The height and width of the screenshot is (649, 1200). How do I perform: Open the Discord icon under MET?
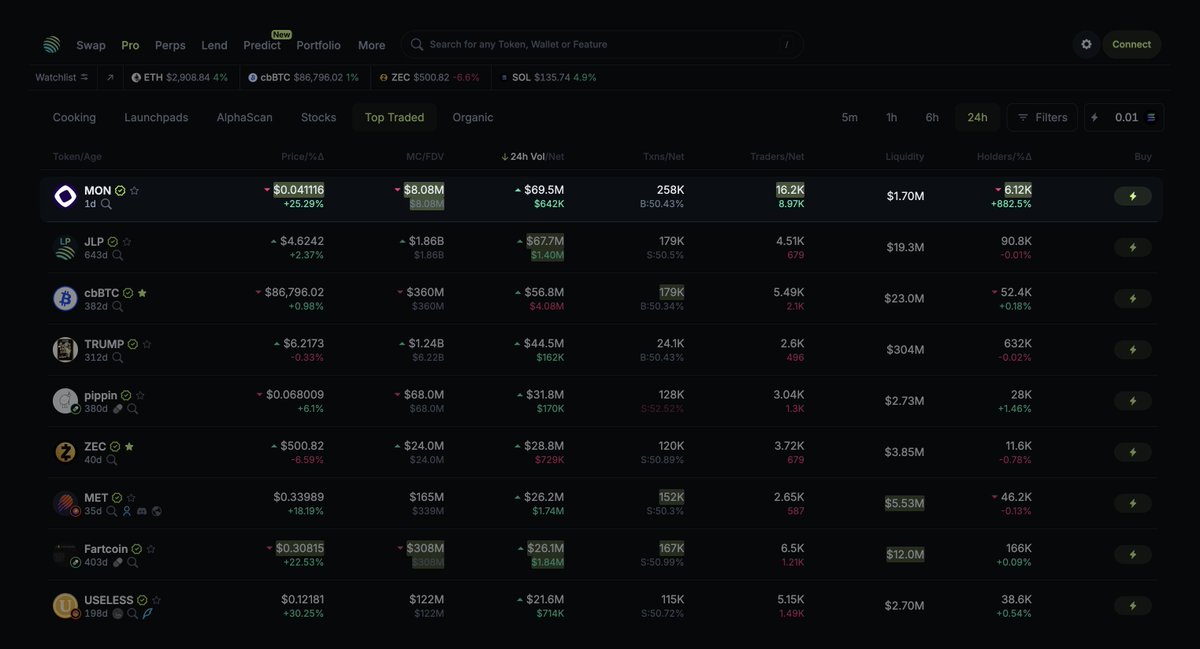coord(141,511)
